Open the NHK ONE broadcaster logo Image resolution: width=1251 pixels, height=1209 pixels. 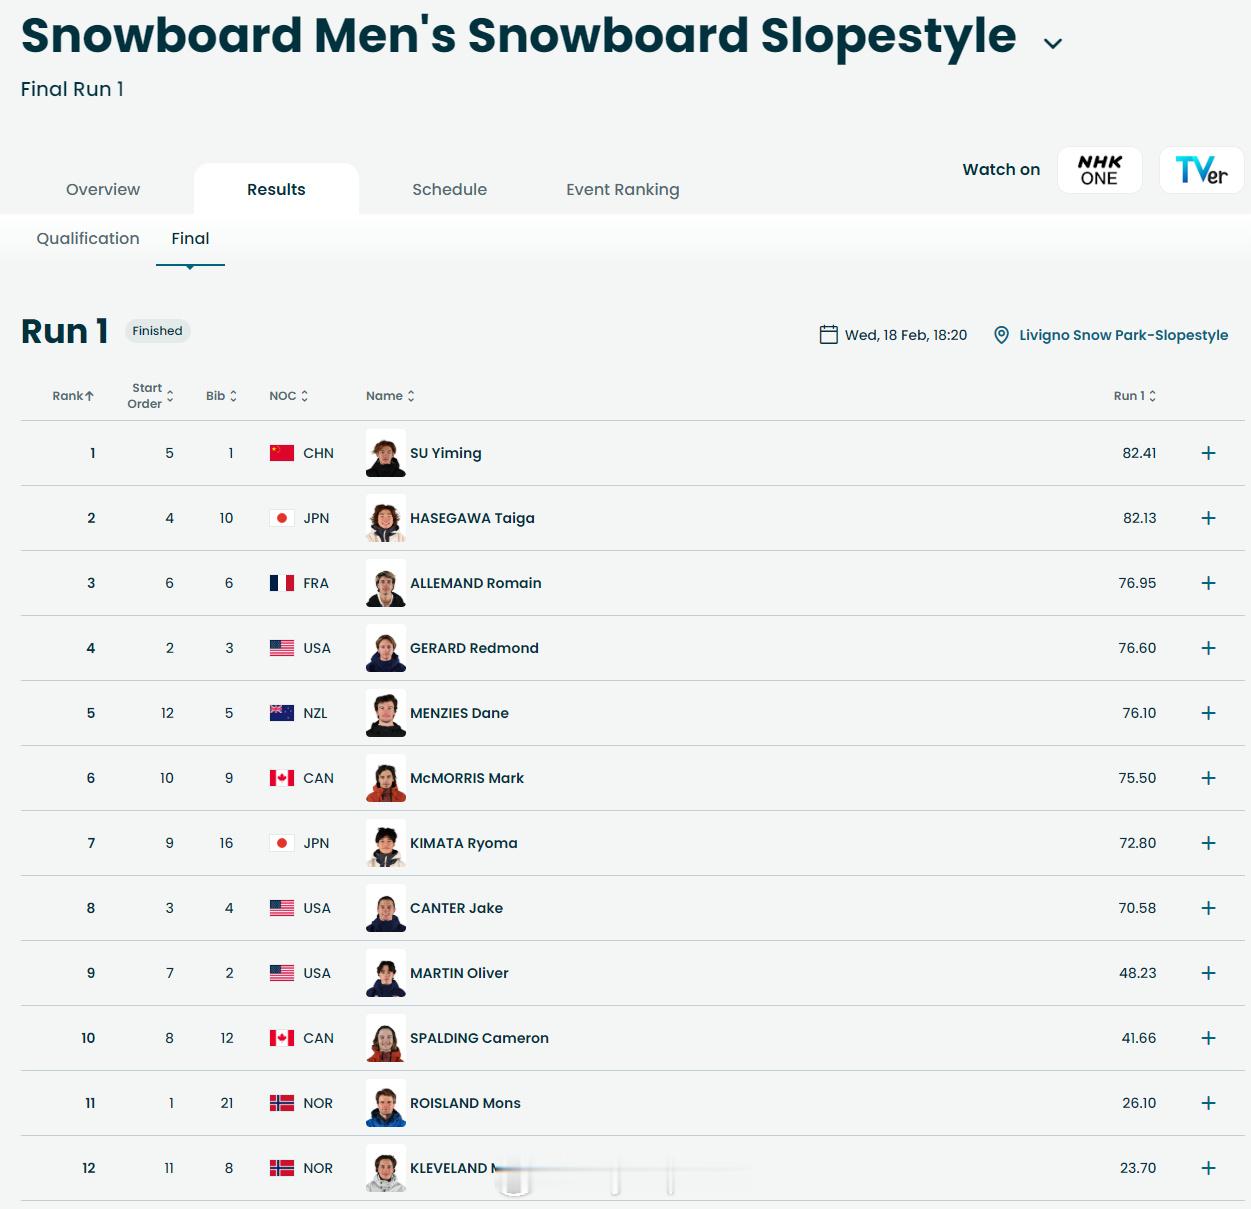[x=1099, y=170]
